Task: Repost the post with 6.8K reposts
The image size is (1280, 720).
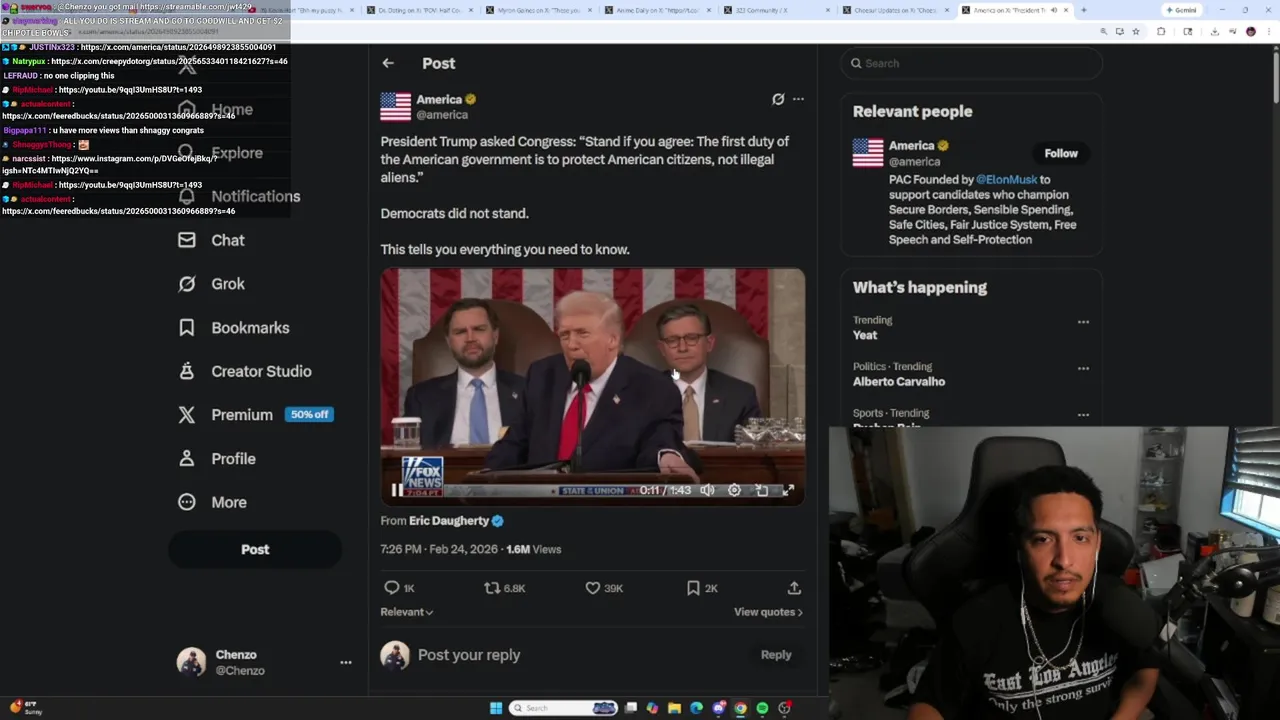Action: pyautogui.click(x=504, y=588)
